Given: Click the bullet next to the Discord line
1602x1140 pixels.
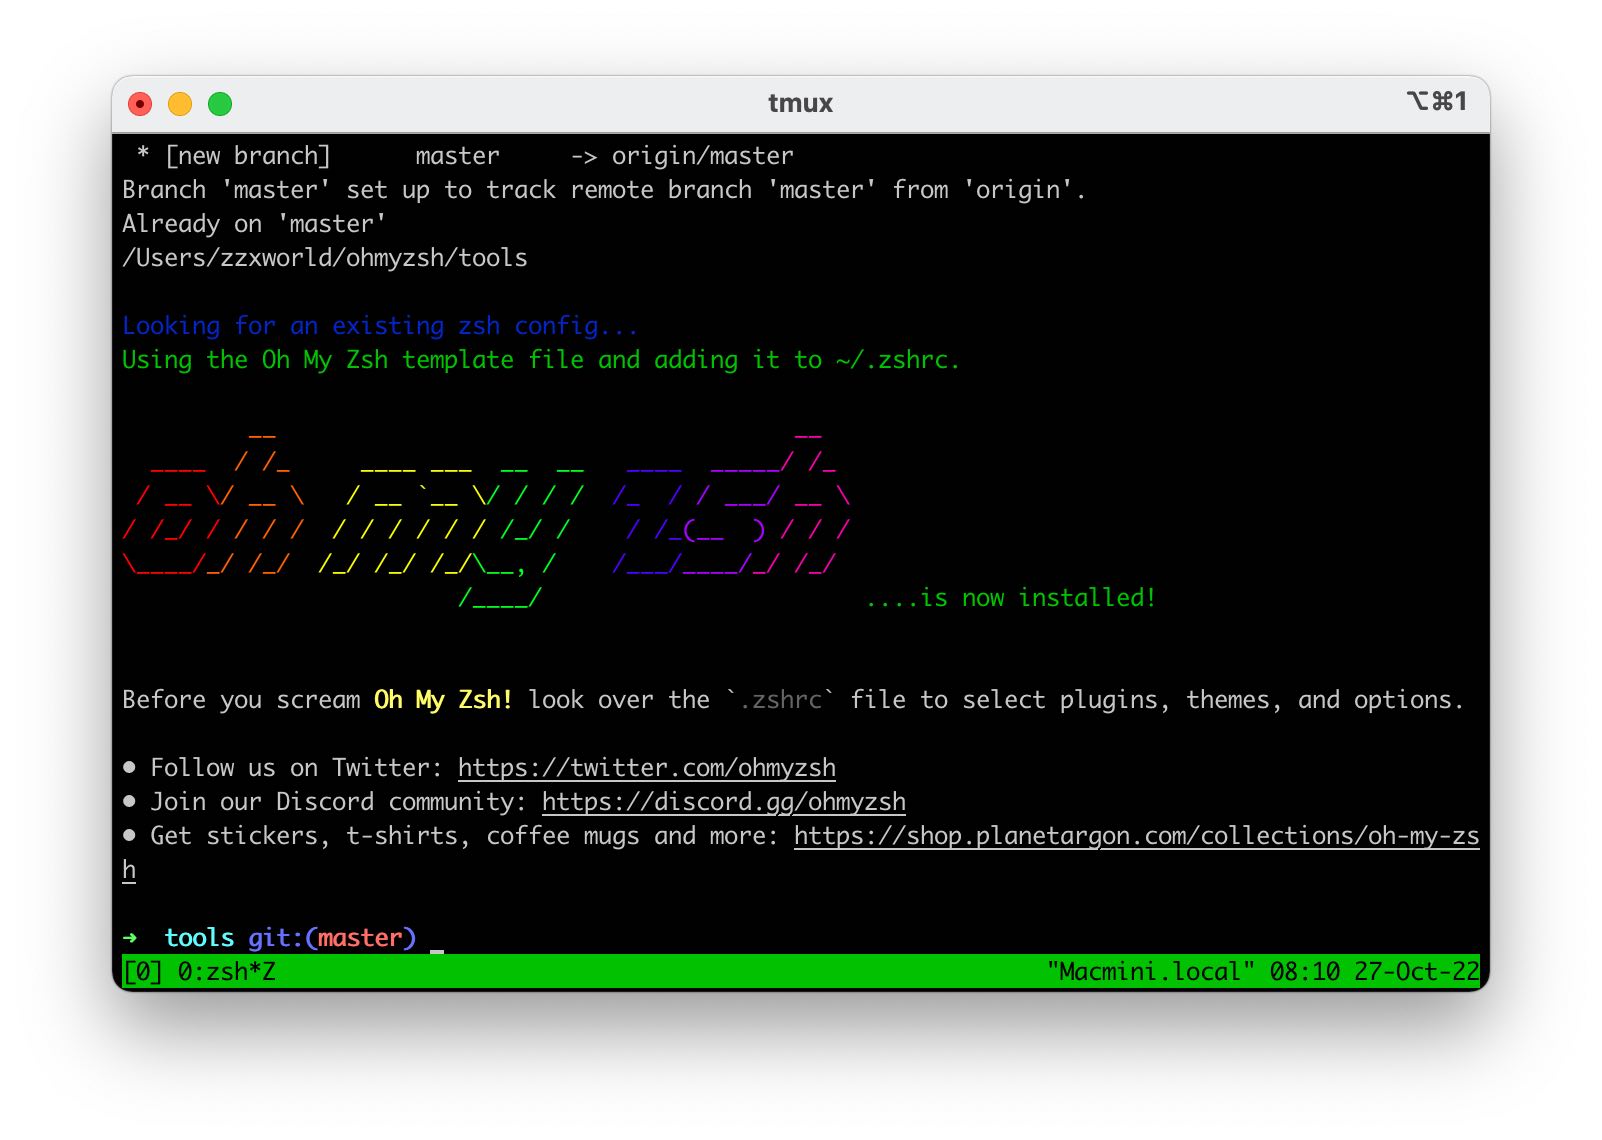Looking at the screenshot, I should [129, 801].
